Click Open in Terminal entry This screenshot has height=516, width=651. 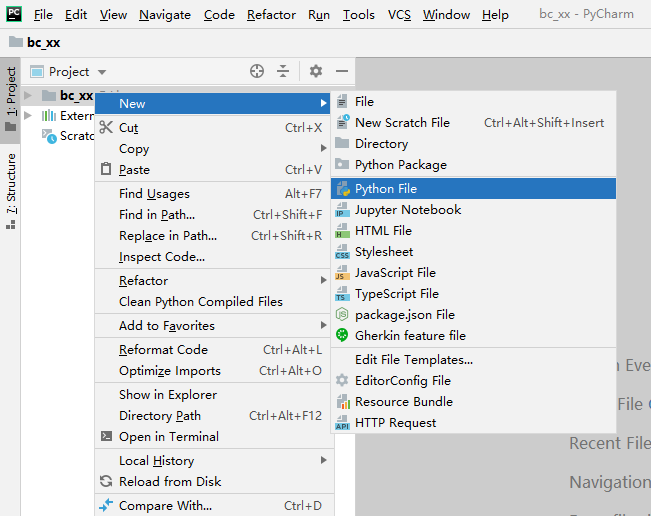(169, 437)
